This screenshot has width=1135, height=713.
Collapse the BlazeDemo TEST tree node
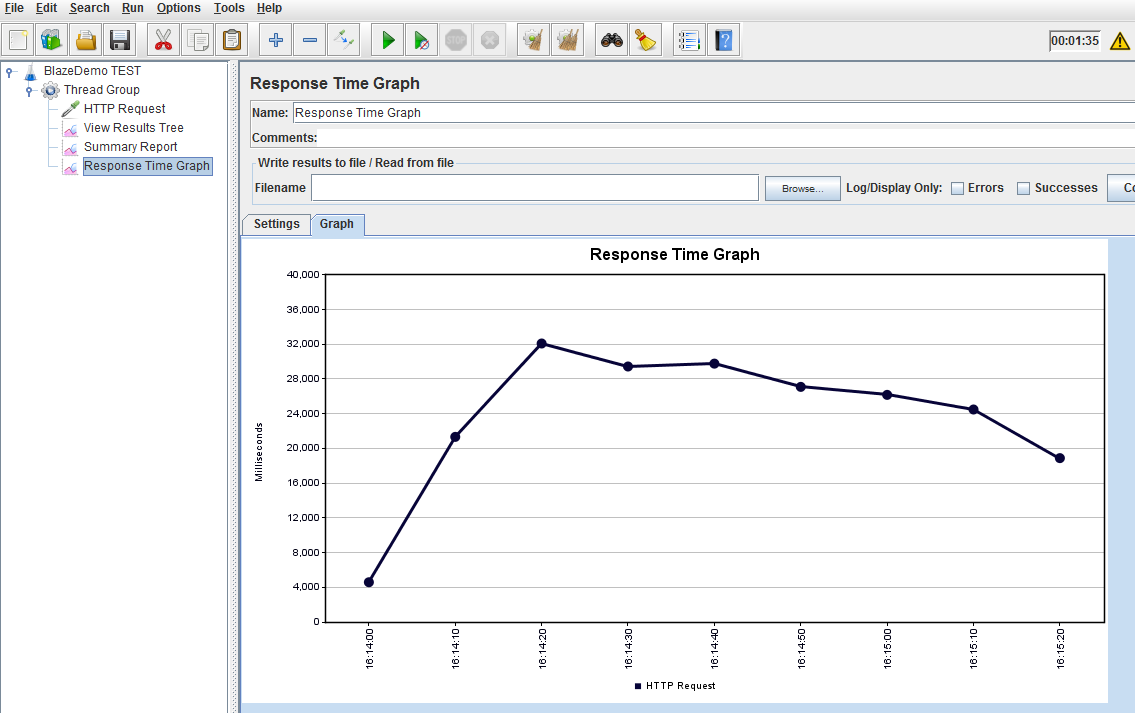(x=10, y=72)
